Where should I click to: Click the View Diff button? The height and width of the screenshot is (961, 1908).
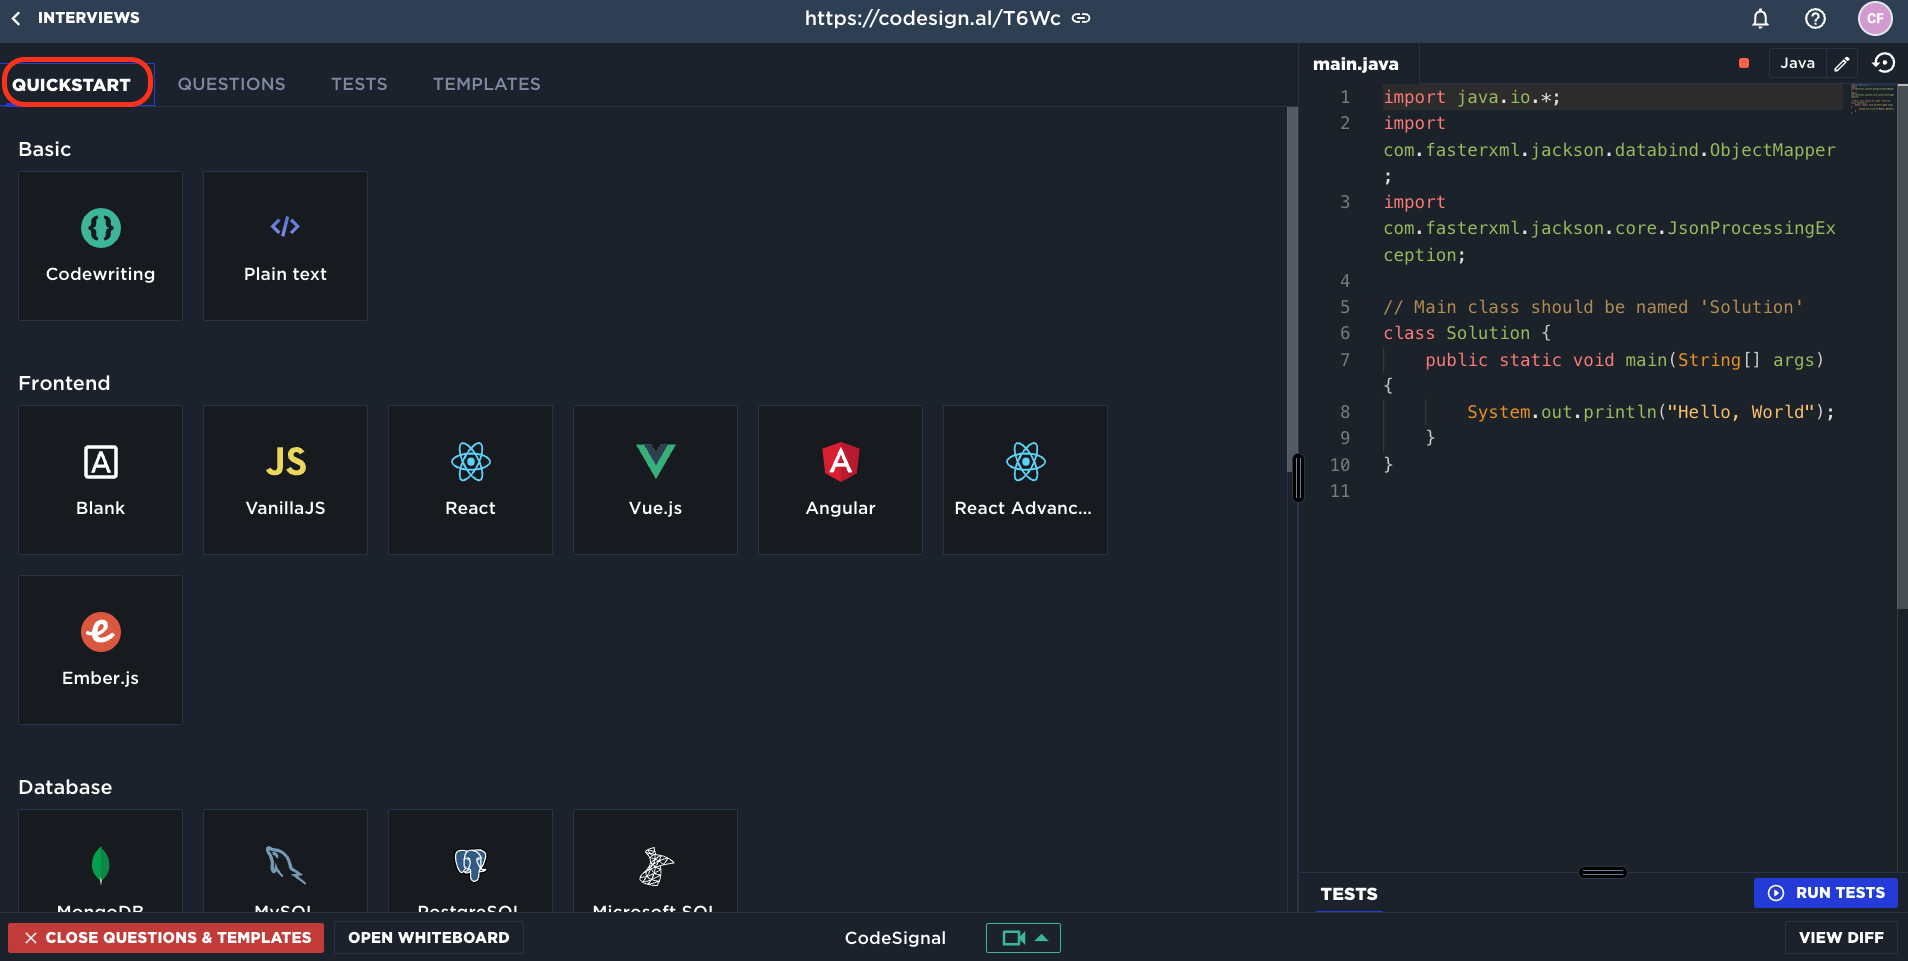(1841, 938)
